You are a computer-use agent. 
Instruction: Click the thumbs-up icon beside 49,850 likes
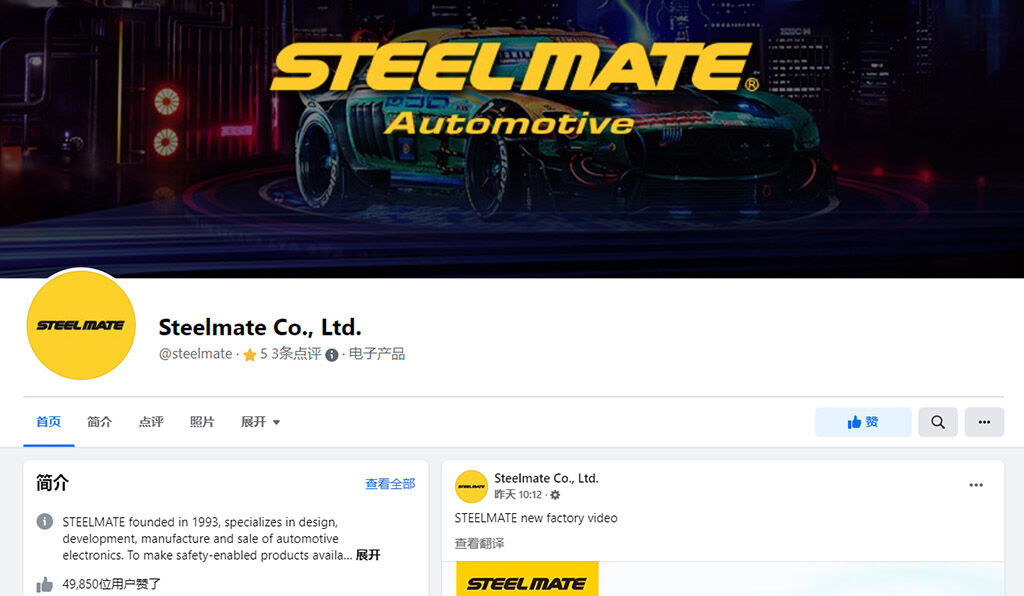44,584
